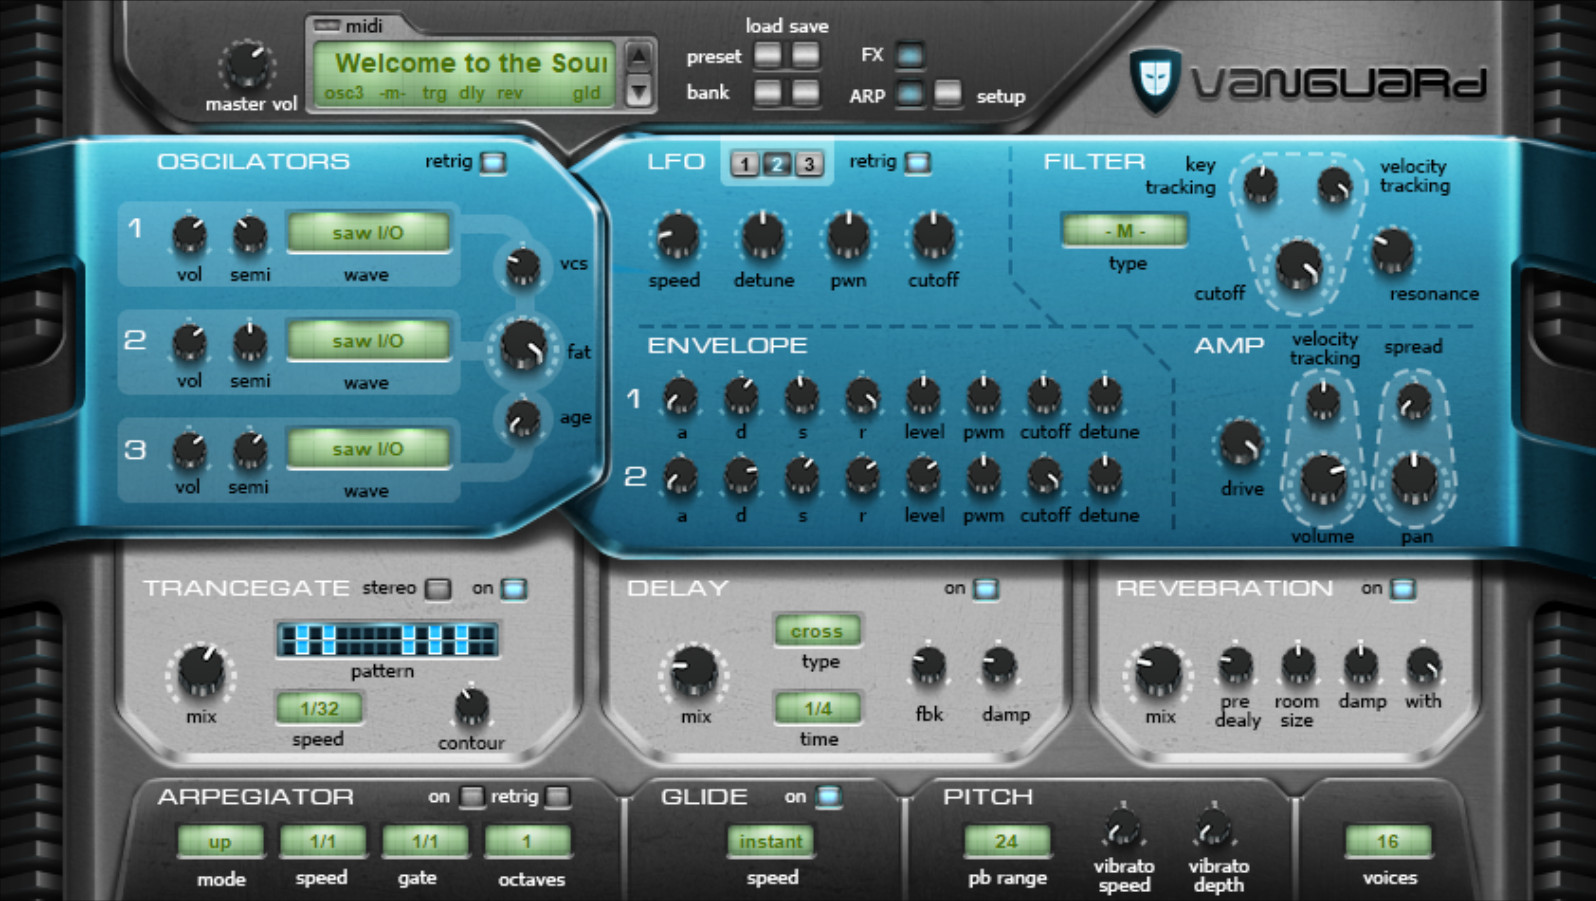Open glide speed instant selector
The image size is (1596, 901).
[770, 841]
